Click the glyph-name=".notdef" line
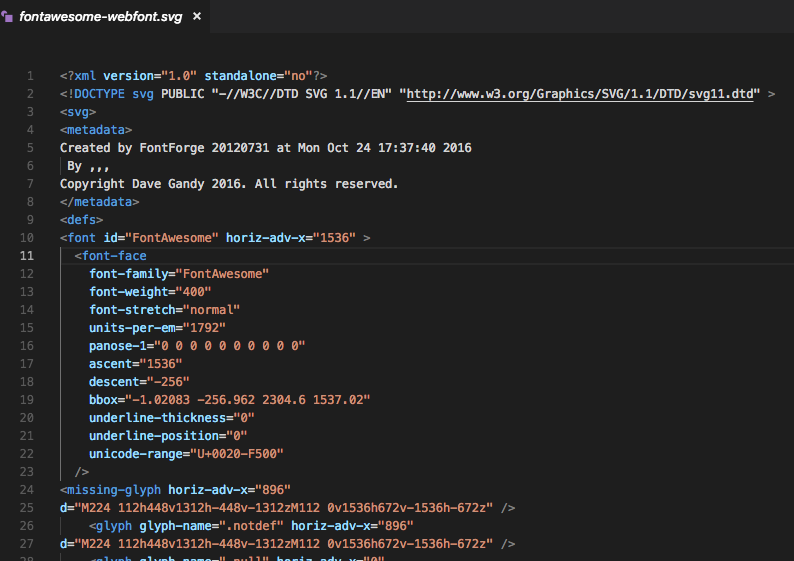The image size is (794, 561). click(250, 526)
